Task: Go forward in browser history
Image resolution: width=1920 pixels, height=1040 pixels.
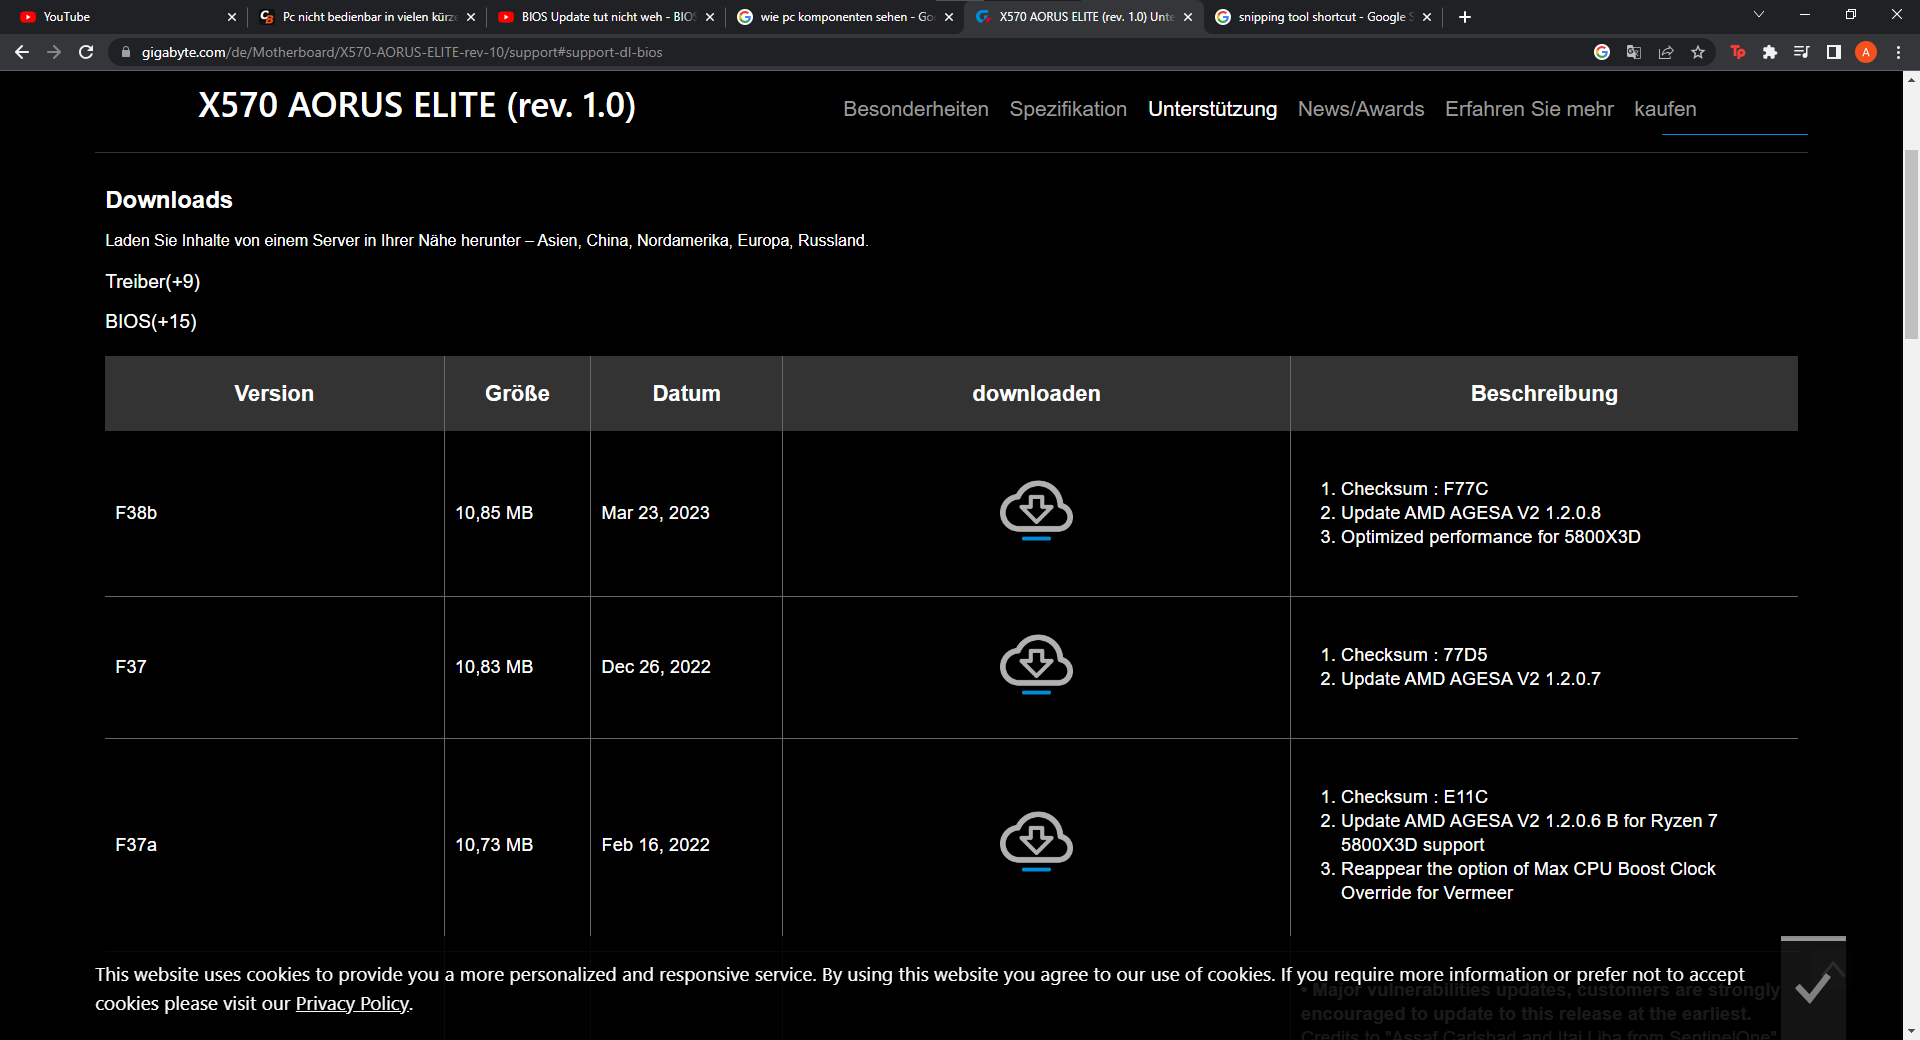Action: pos(54,52)
